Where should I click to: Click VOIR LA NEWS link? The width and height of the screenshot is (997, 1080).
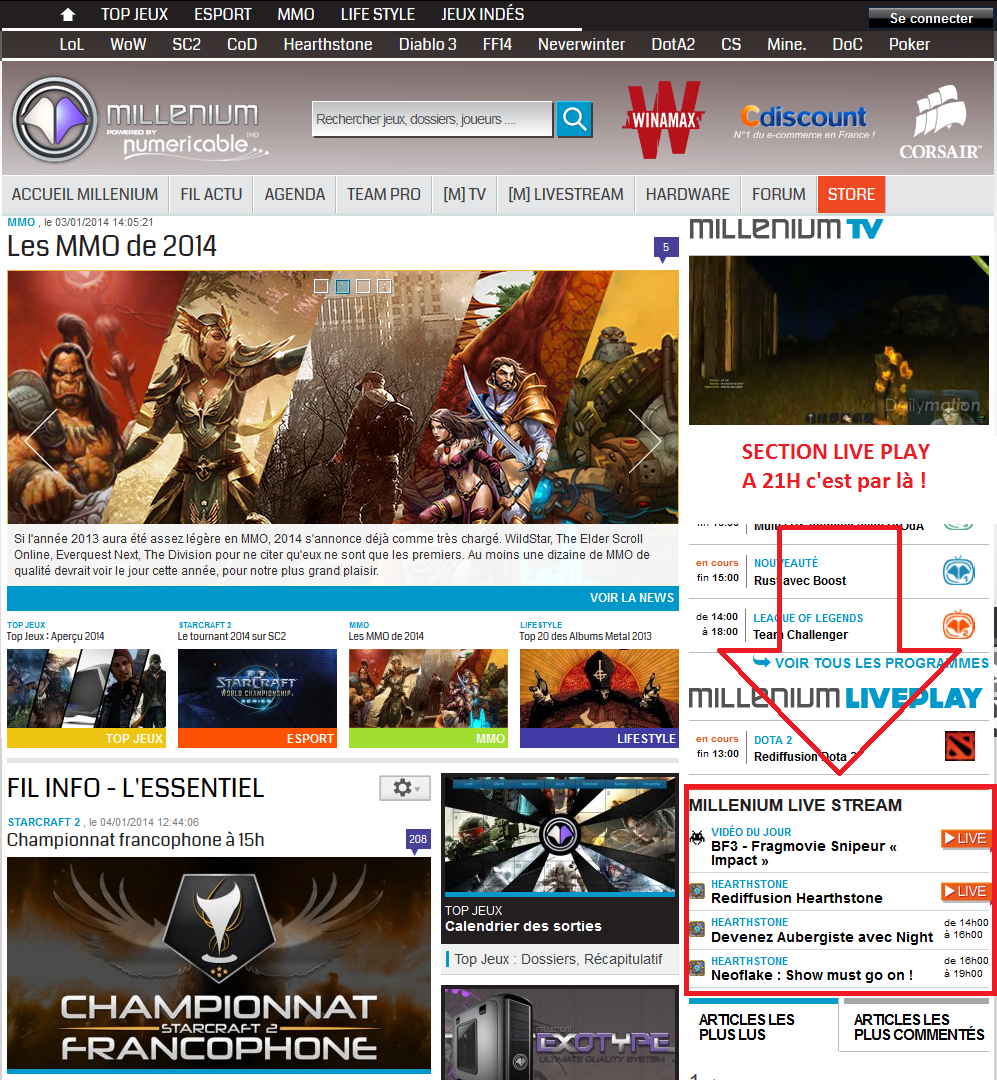(x=632, y=598)
